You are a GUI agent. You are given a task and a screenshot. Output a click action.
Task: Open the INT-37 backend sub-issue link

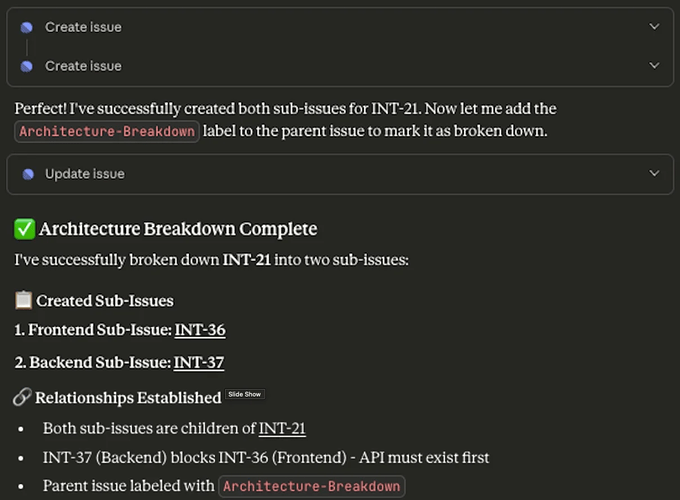[x=198, y=363]
